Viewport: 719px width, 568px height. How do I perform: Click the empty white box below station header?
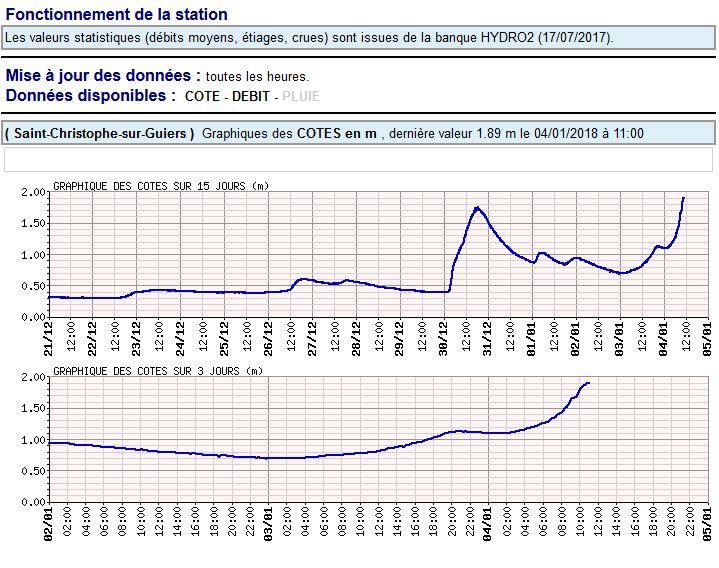pyautogui.click(x=358, y=160)
